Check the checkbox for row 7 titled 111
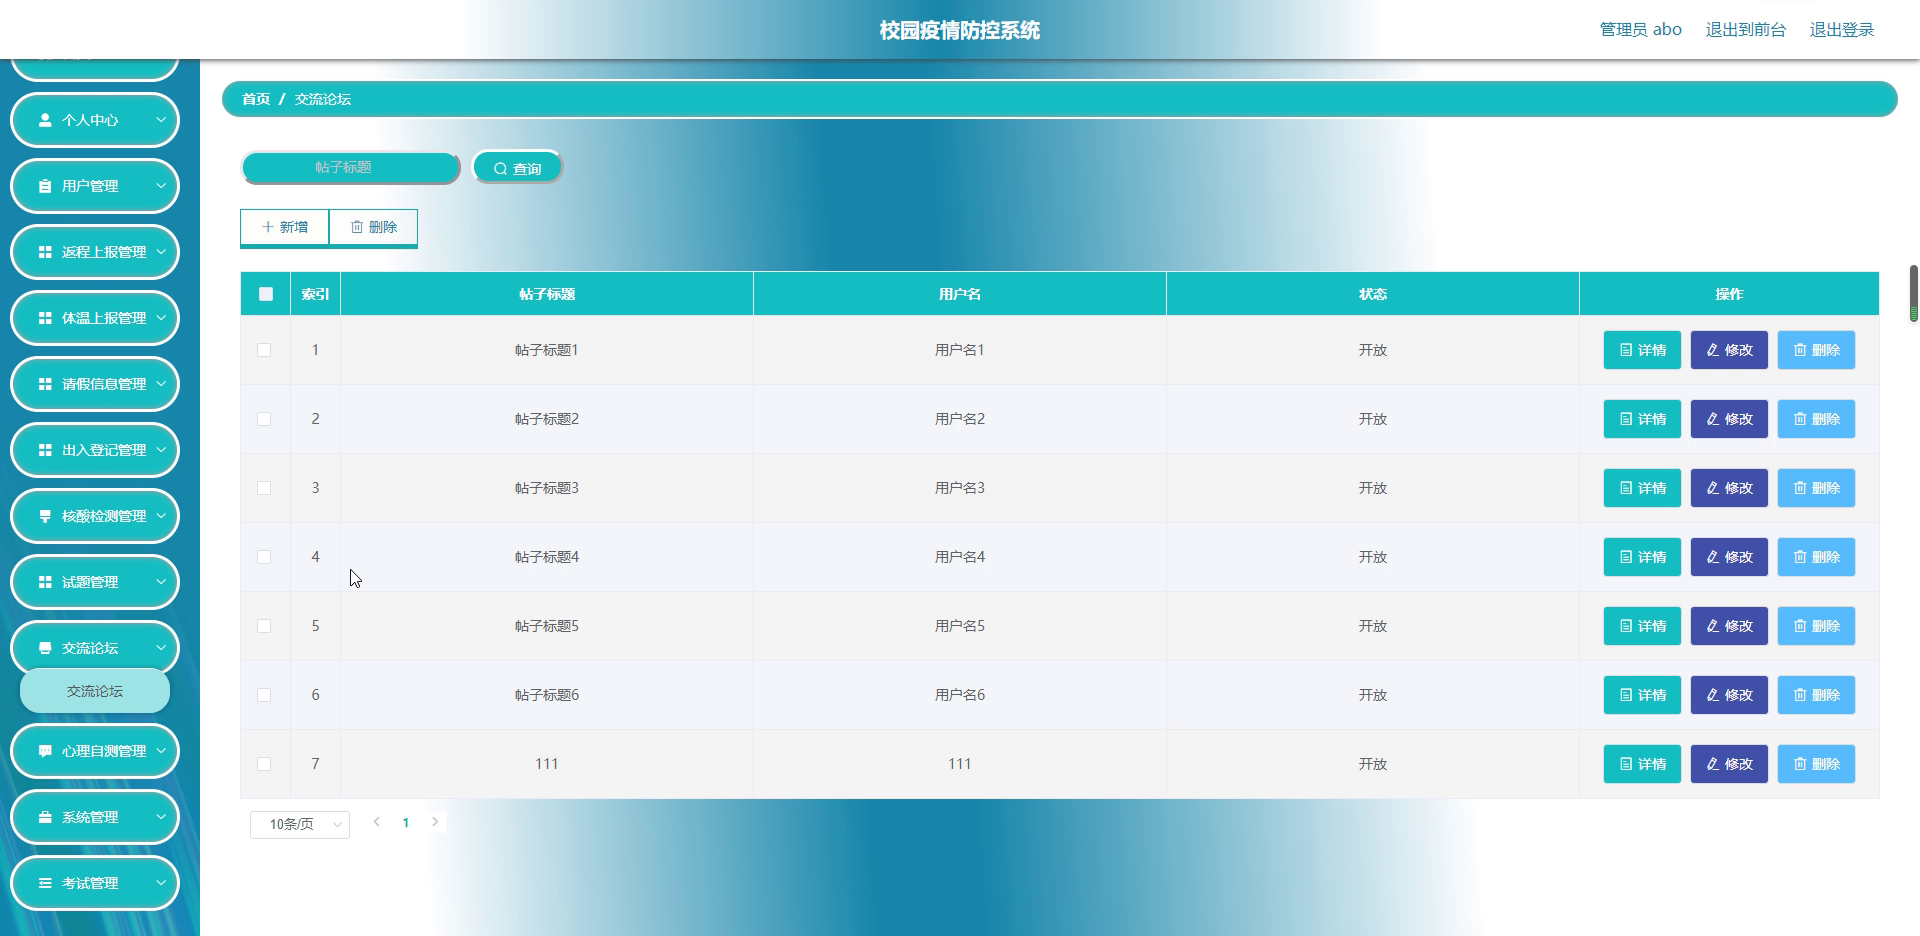This screenshot has height=936, width=1920. (264, 764)
